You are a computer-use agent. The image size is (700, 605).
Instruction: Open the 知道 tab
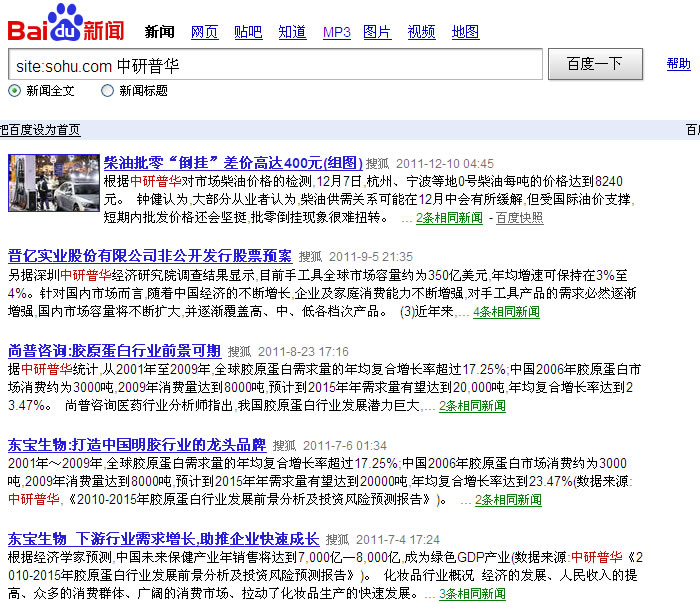292,32
